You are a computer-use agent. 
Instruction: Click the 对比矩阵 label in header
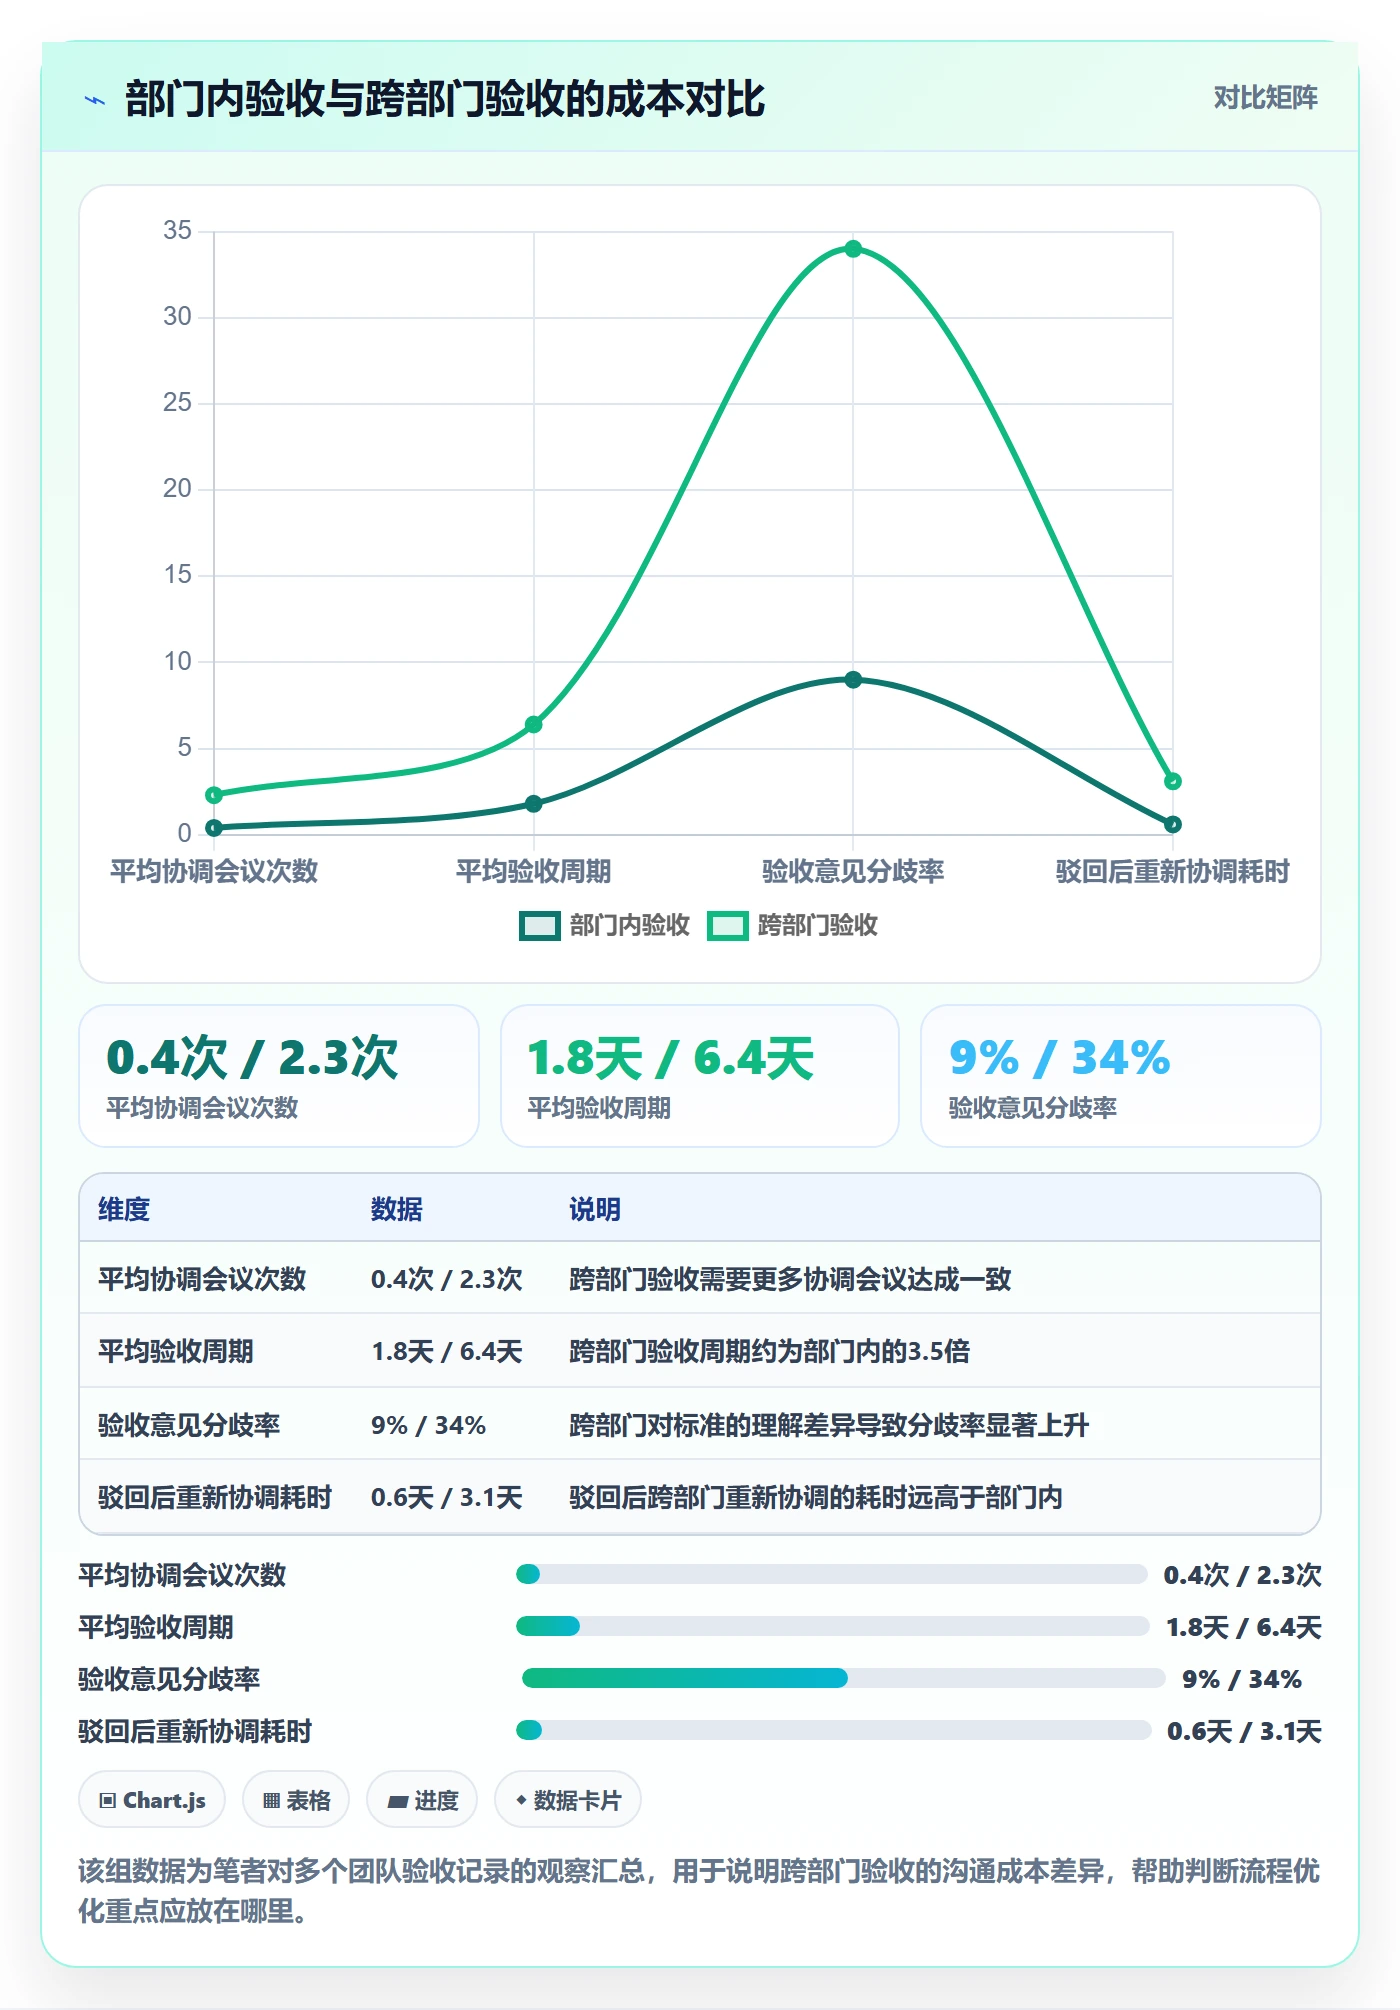tap(1265, 98)
